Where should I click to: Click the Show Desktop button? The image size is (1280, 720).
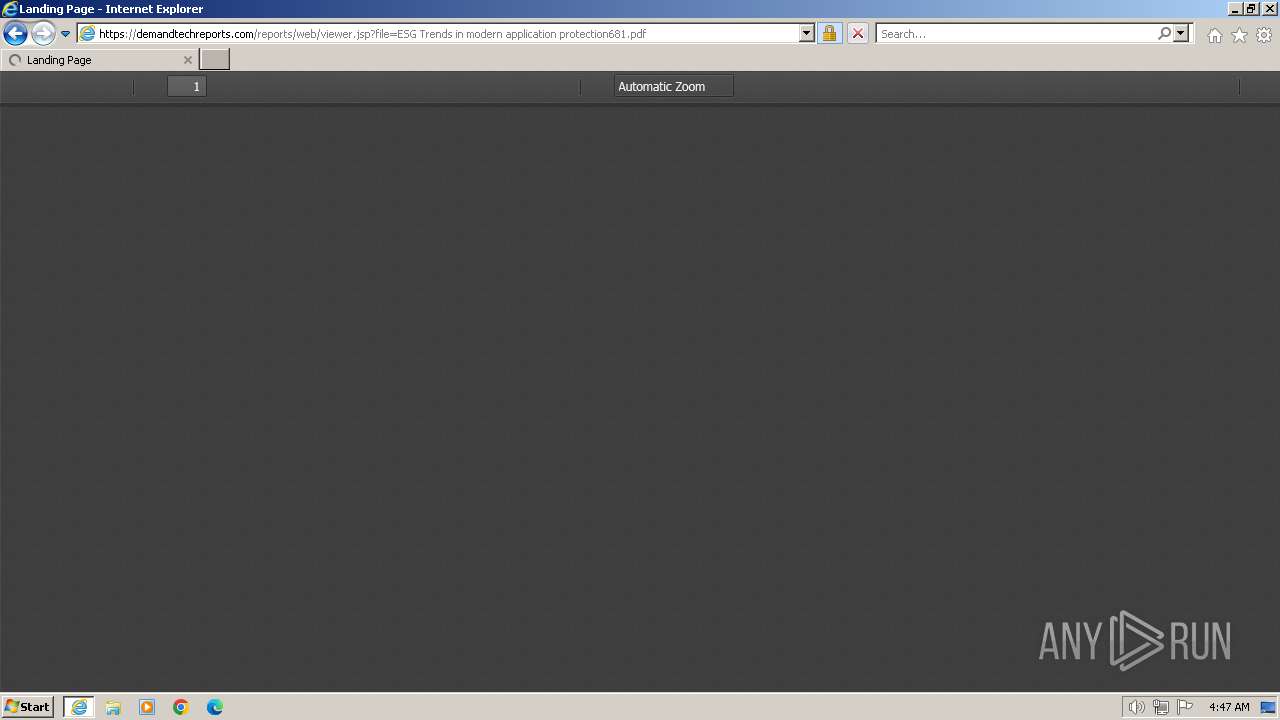1268,707
